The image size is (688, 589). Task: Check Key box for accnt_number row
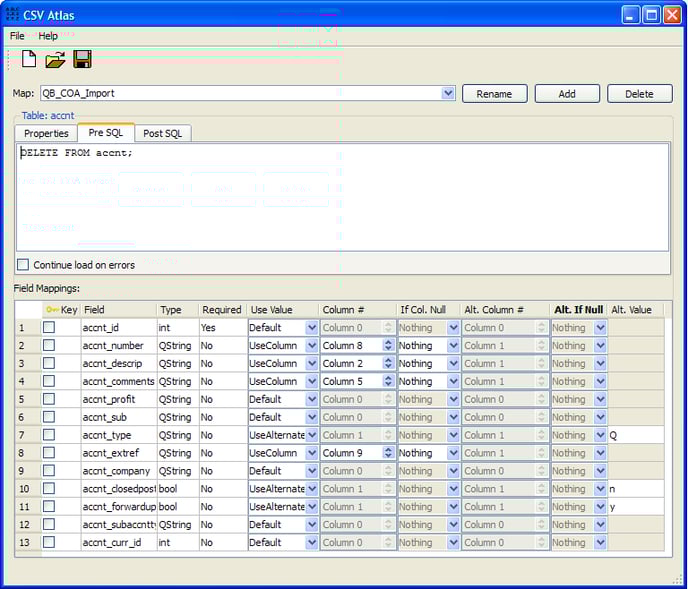pyautogui.click(x=49, y=345)
